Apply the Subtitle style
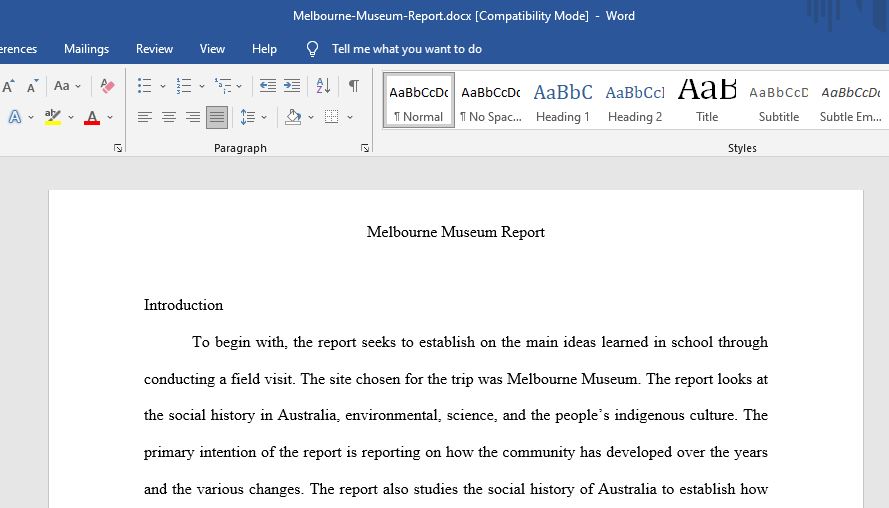Viewport: 889px width, 508px height. point(779,100)
